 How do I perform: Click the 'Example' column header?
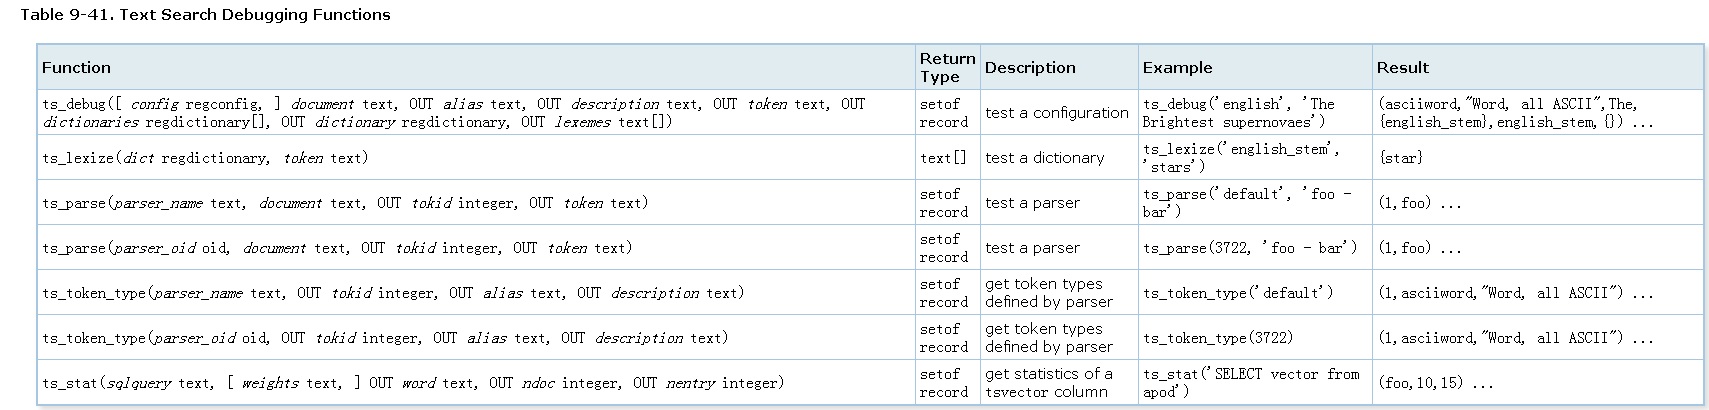[x=1177, y=68]
